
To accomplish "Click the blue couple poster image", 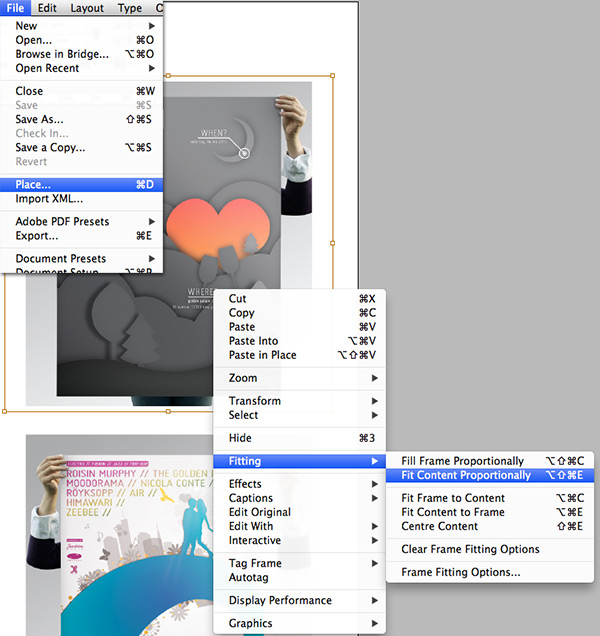I will click(122, 535).
